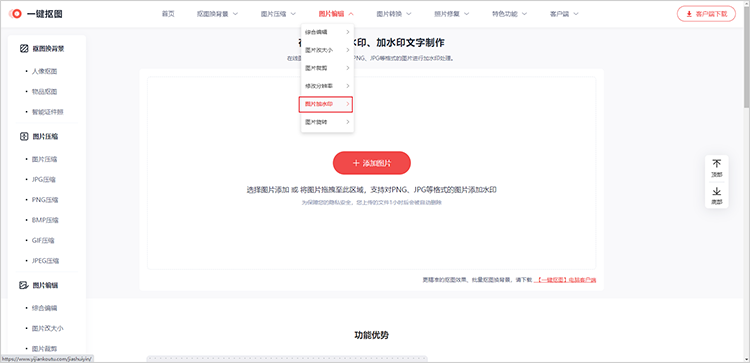Choose 图片改大小 in the dropdown menu

pyautogui.click(x=327, y=50)
